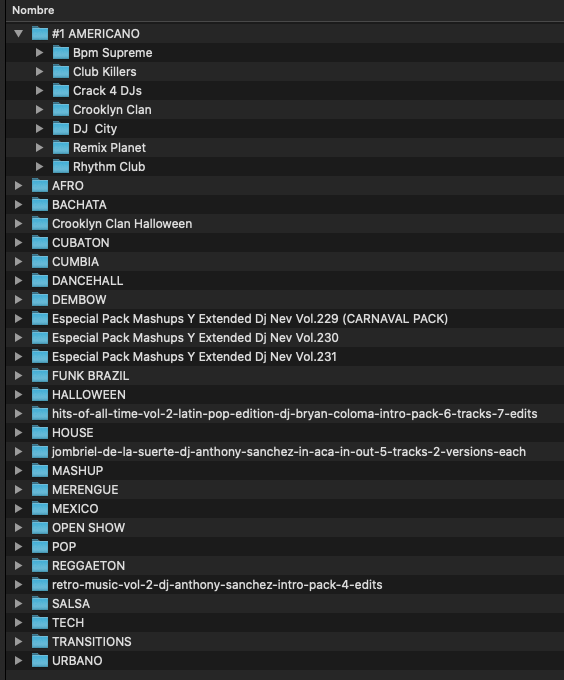Image resolution: width=564 pixels, height=680 pixels.
Task: Select the Crooklyn Clan Halloween folder name
Action: click(x=122, y=224)
